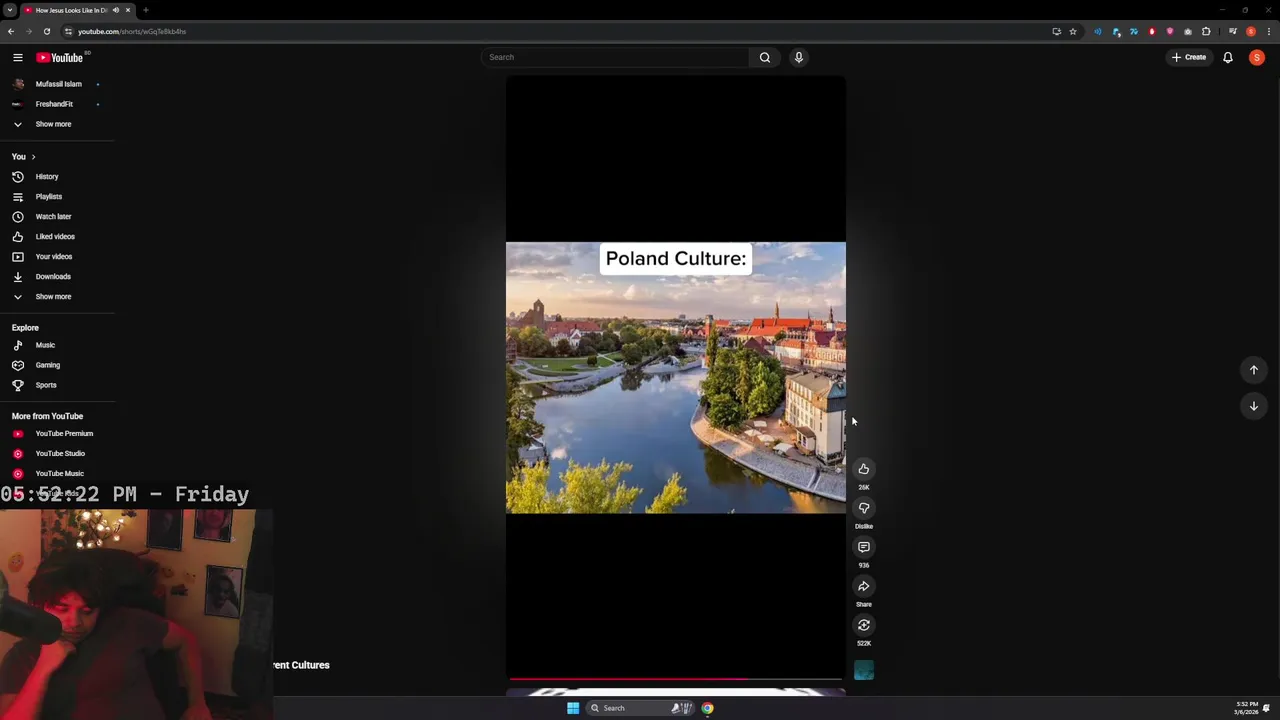This screenshot has width=1280, height=720.
Task: Open Chrome profile avatar
Action: pyautogui.click(x=1251, y=31)
